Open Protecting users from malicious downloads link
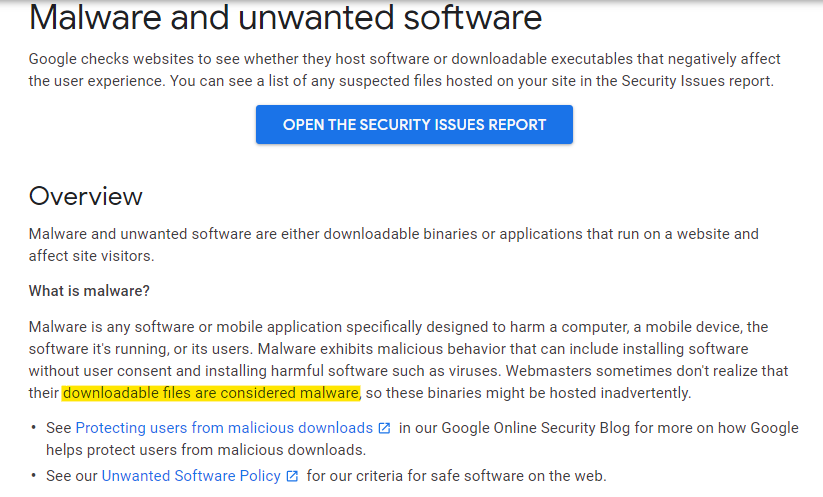The width and height of the screenshot is (823, 497). [x=224, y=428]
